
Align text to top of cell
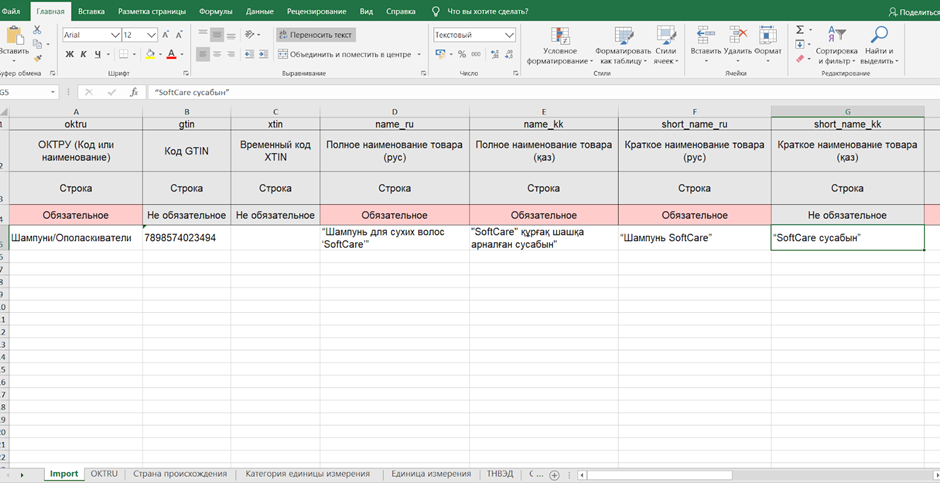pos(203,35)
